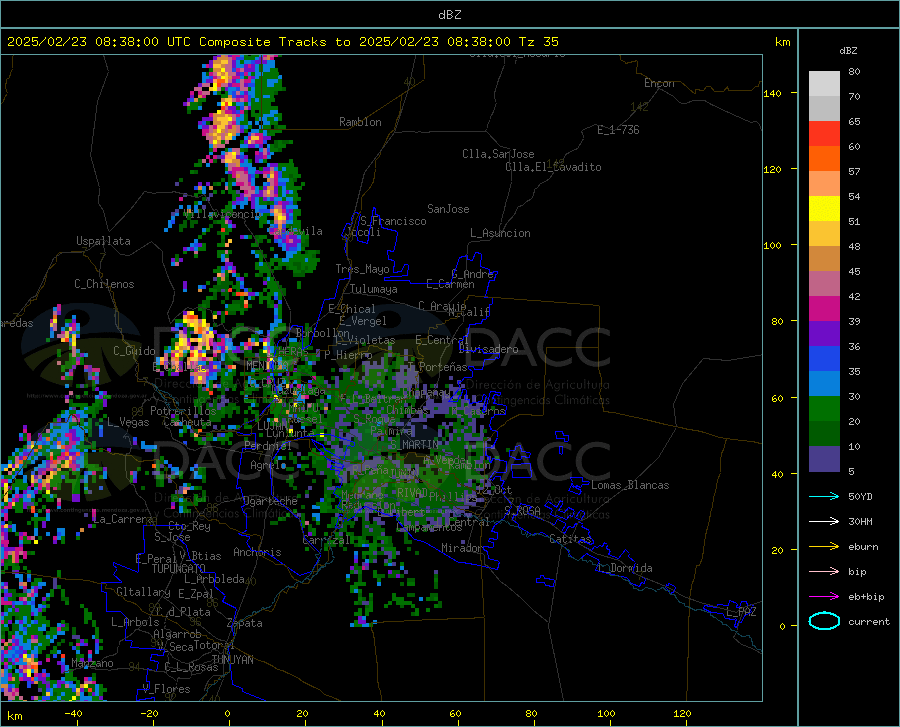Click the L_Asuncion label

point(501,233)
